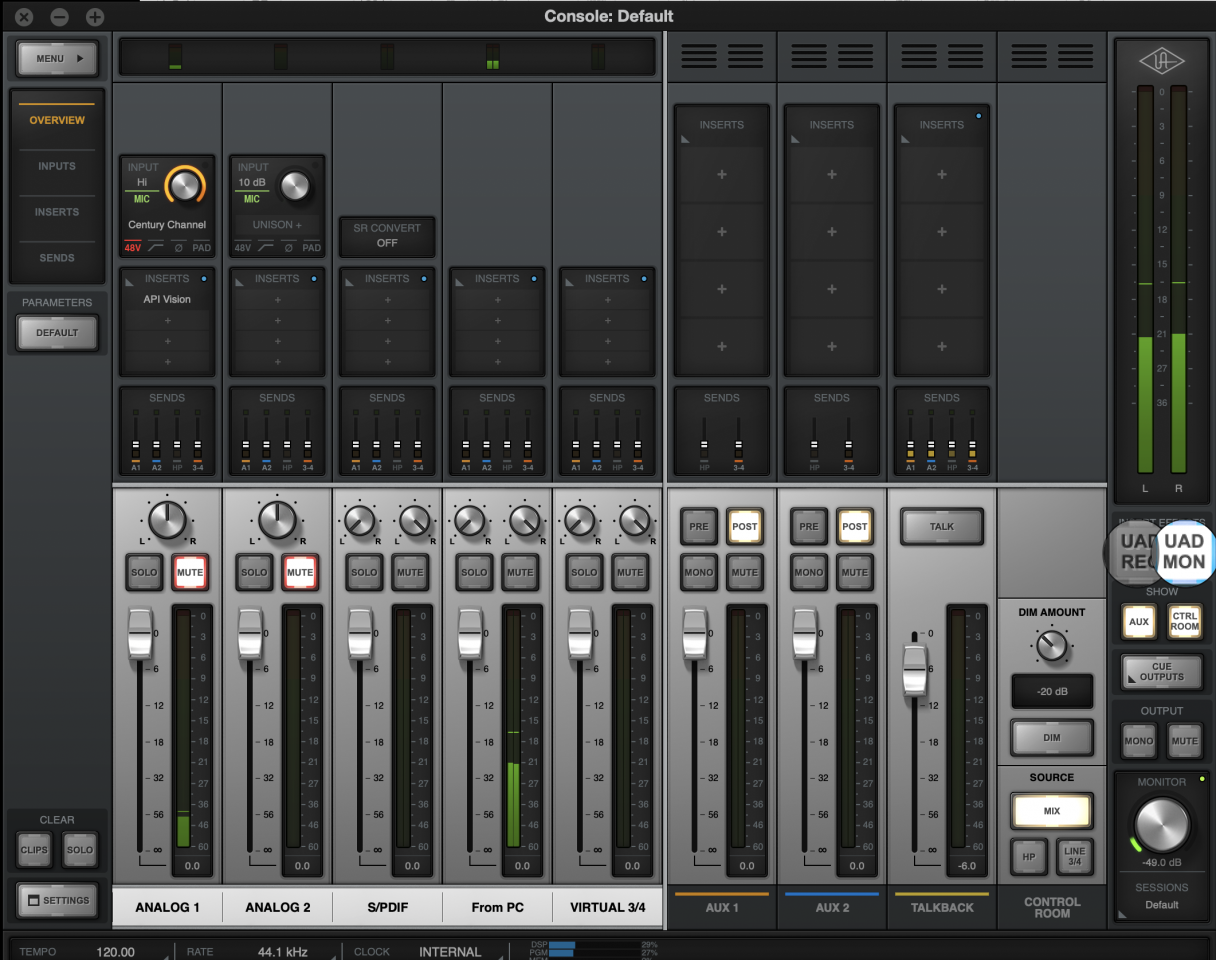This screenshot has height=960, width=1216.
Task: Enable PRE on AUX 2
Action: [x=809, y=526]
